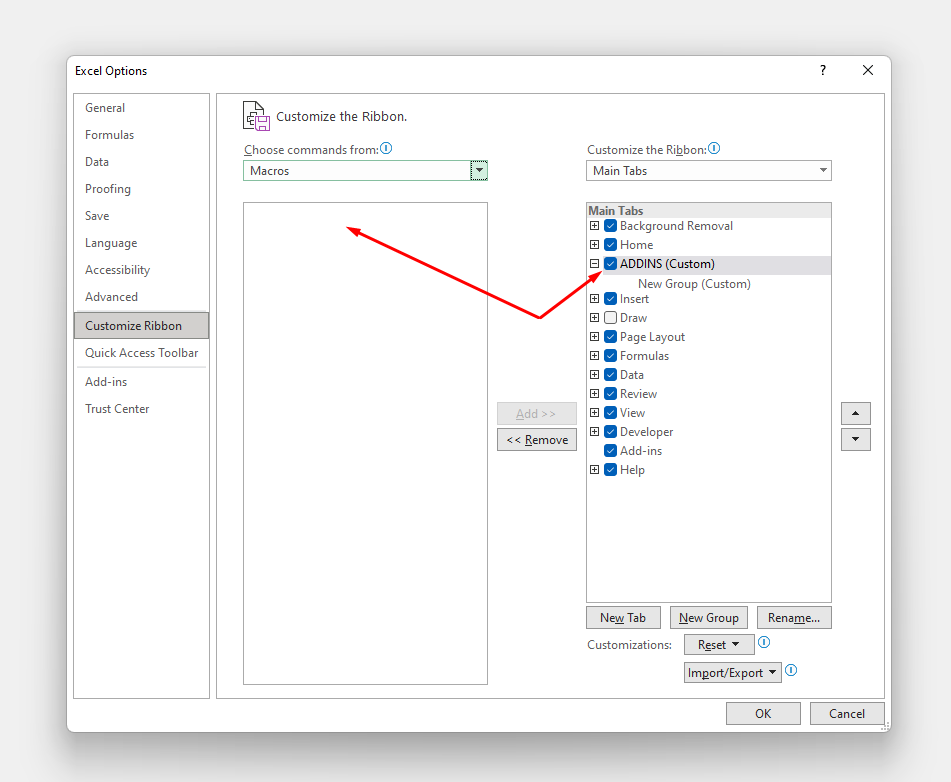
Task: Uncheck the Background Removal tab checkbox
Action: click(x=611, y=226)
